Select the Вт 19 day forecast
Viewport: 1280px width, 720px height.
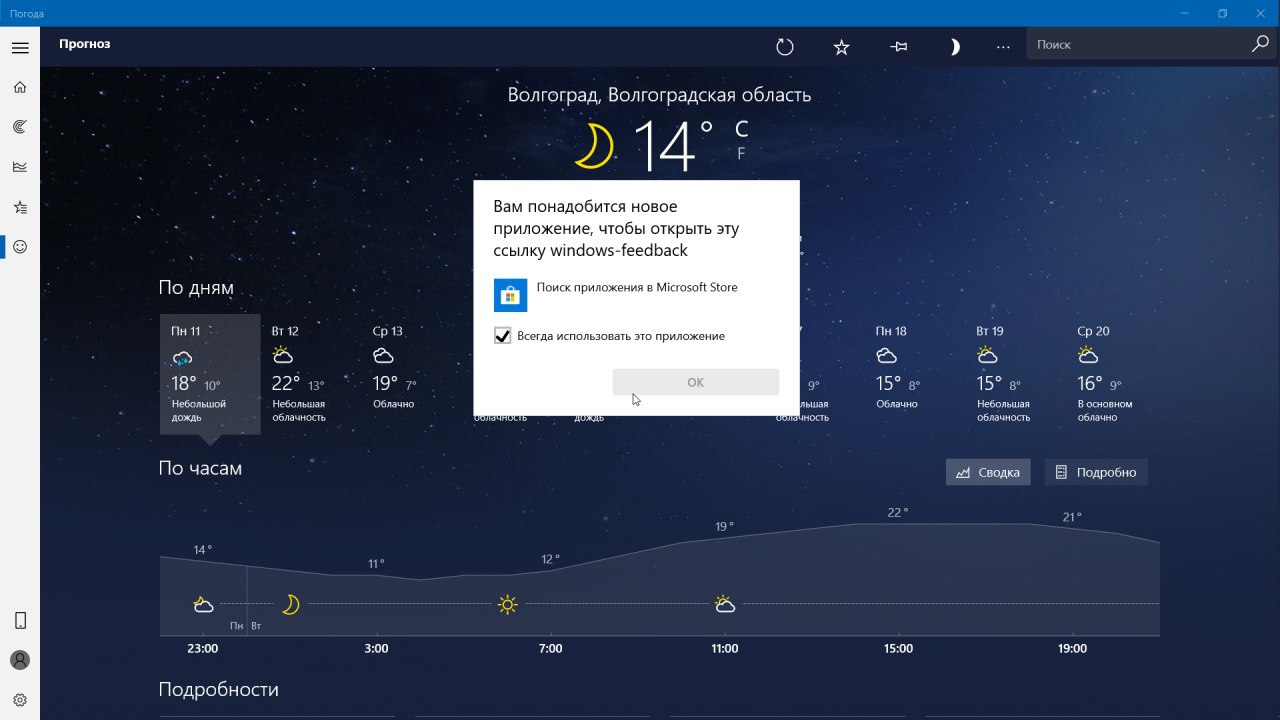[1016, 375]
